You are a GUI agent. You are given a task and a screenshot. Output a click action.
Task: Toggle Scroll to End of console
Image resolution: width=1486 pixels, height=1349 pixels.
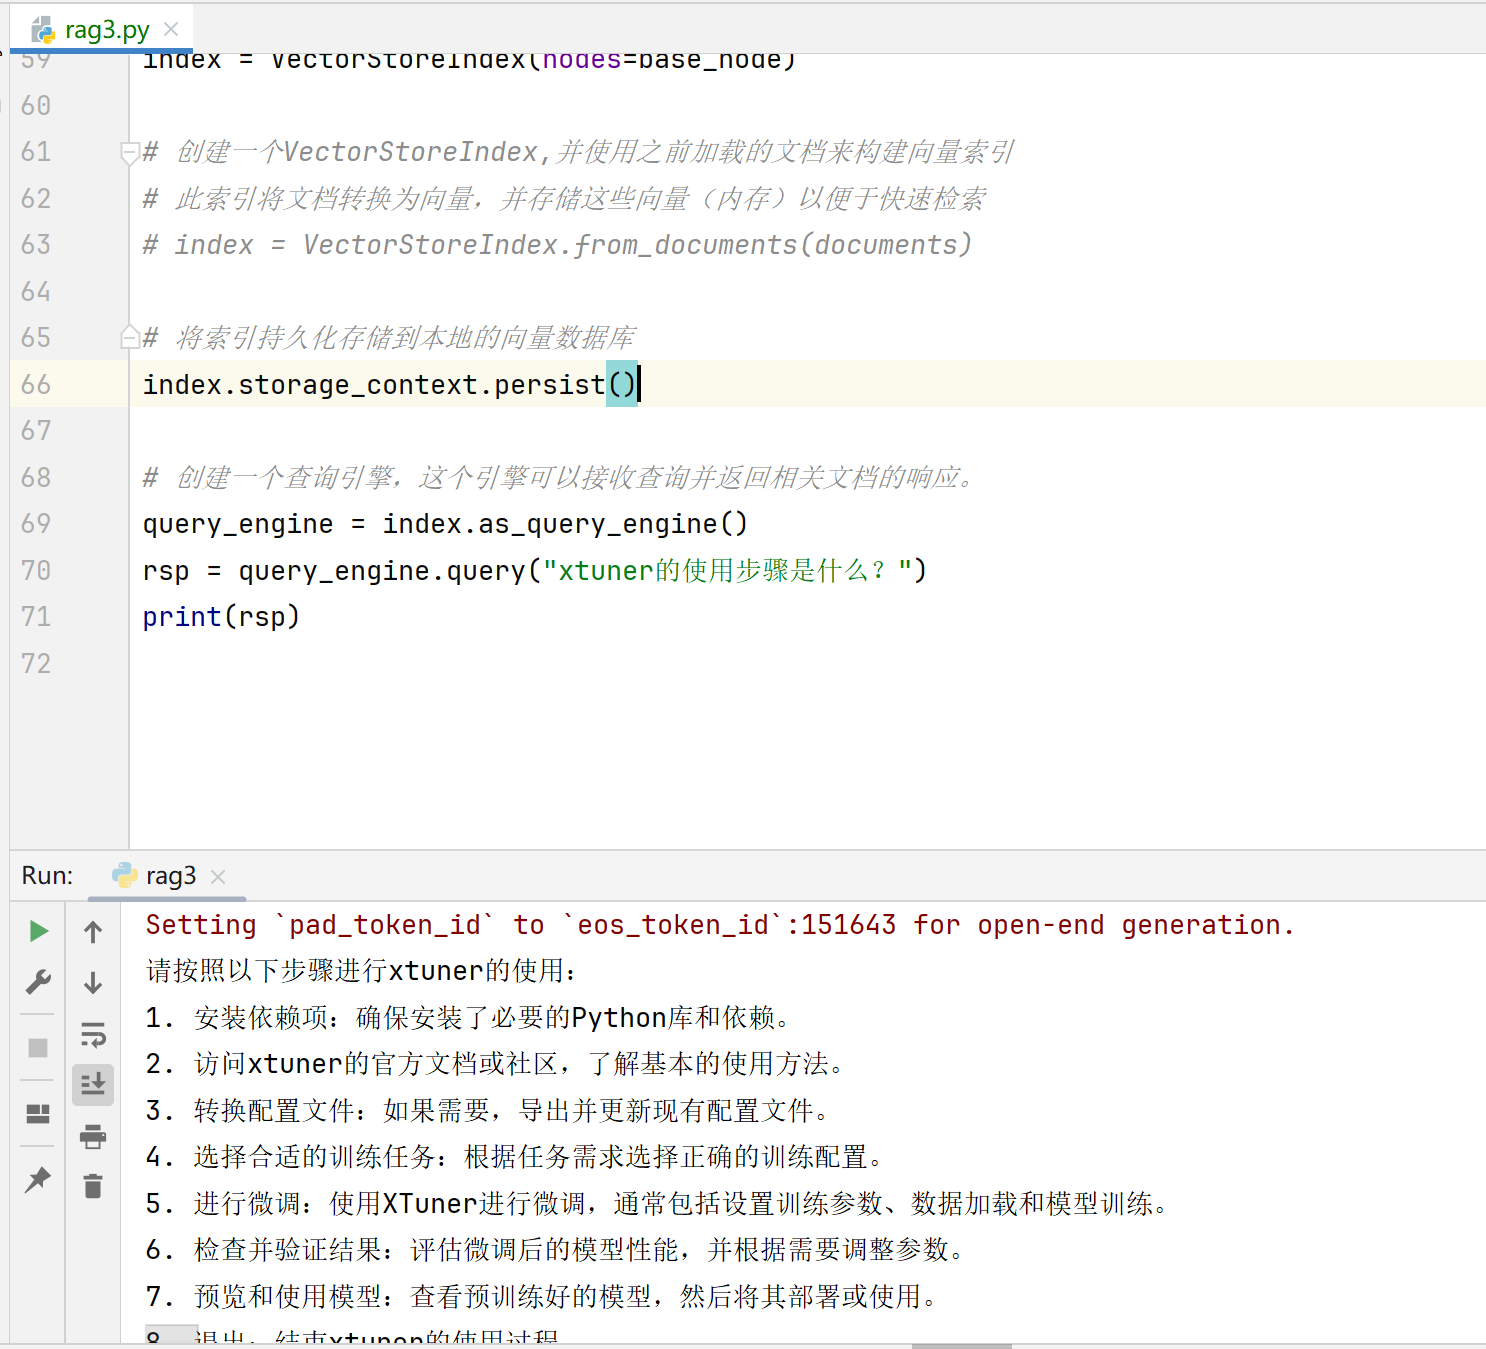[x=93, y=1084]
